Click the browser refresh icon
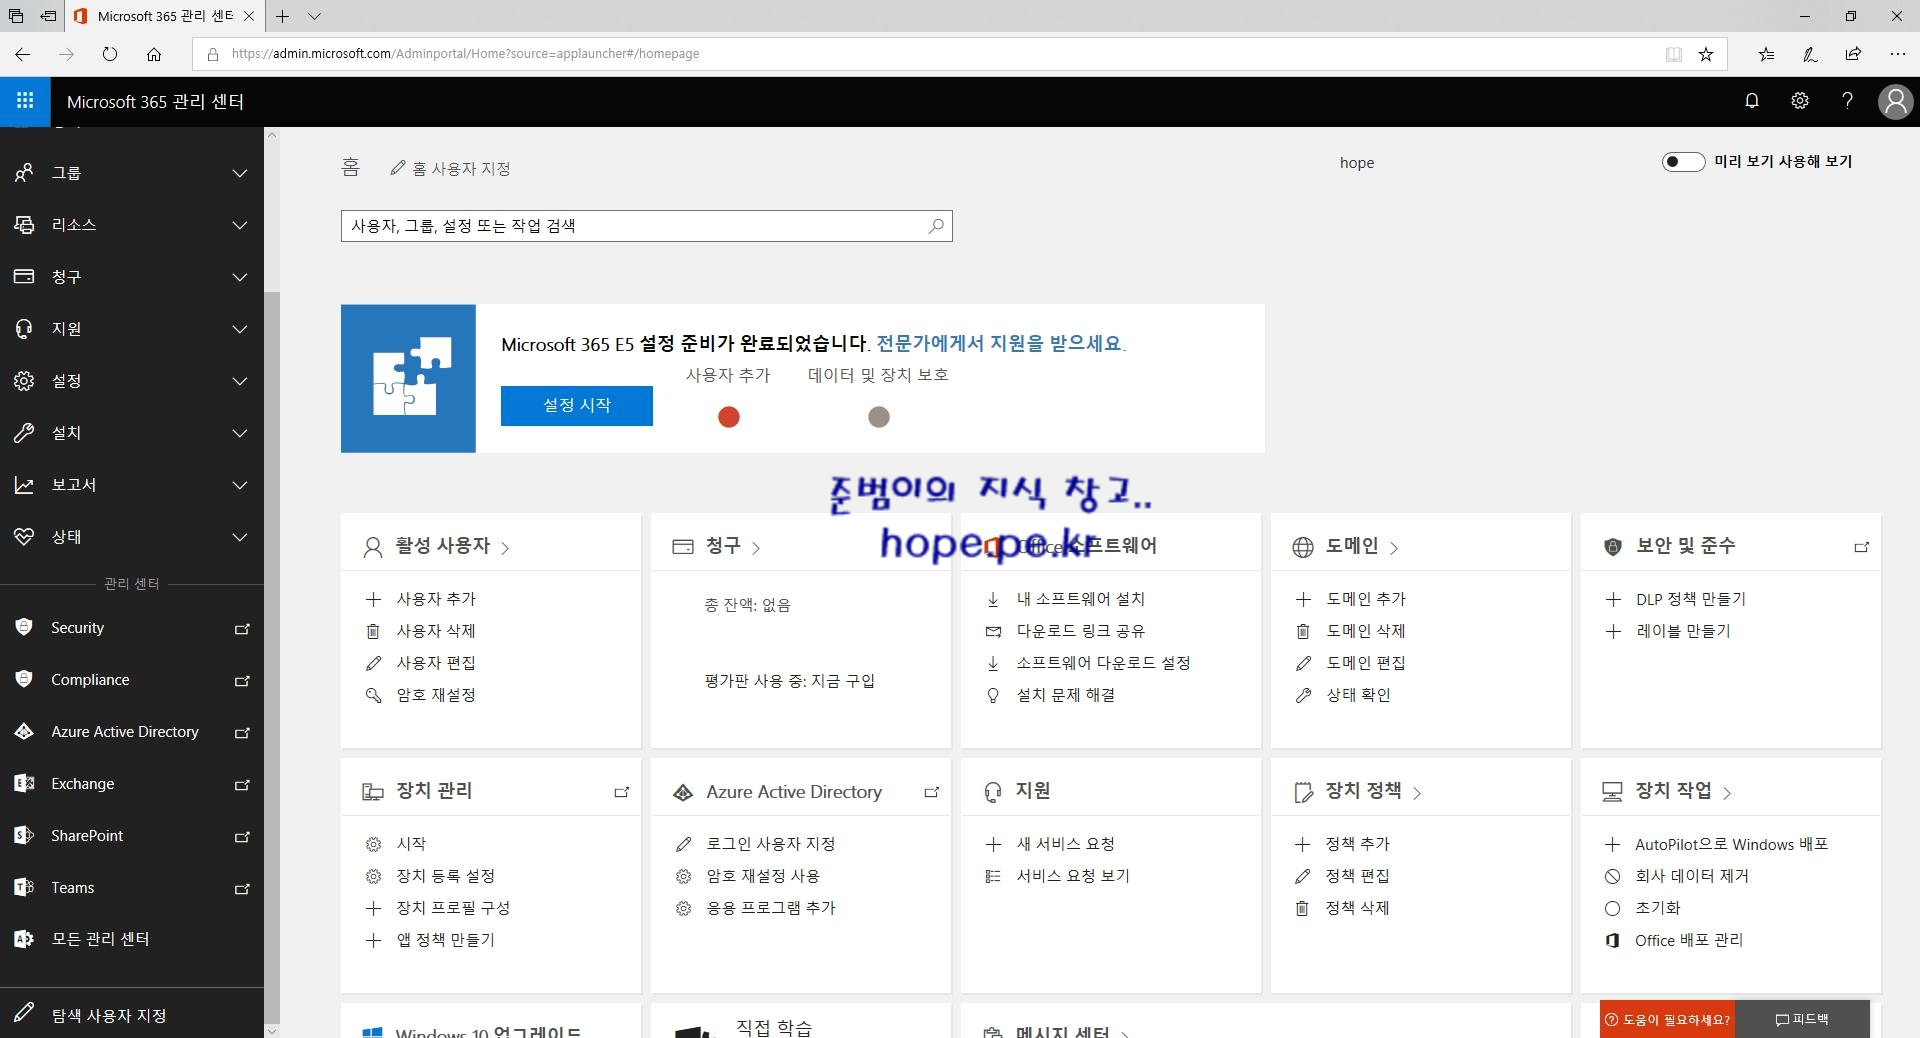This screenshot has height=1038, width=1920. click(x=110, y=54)
